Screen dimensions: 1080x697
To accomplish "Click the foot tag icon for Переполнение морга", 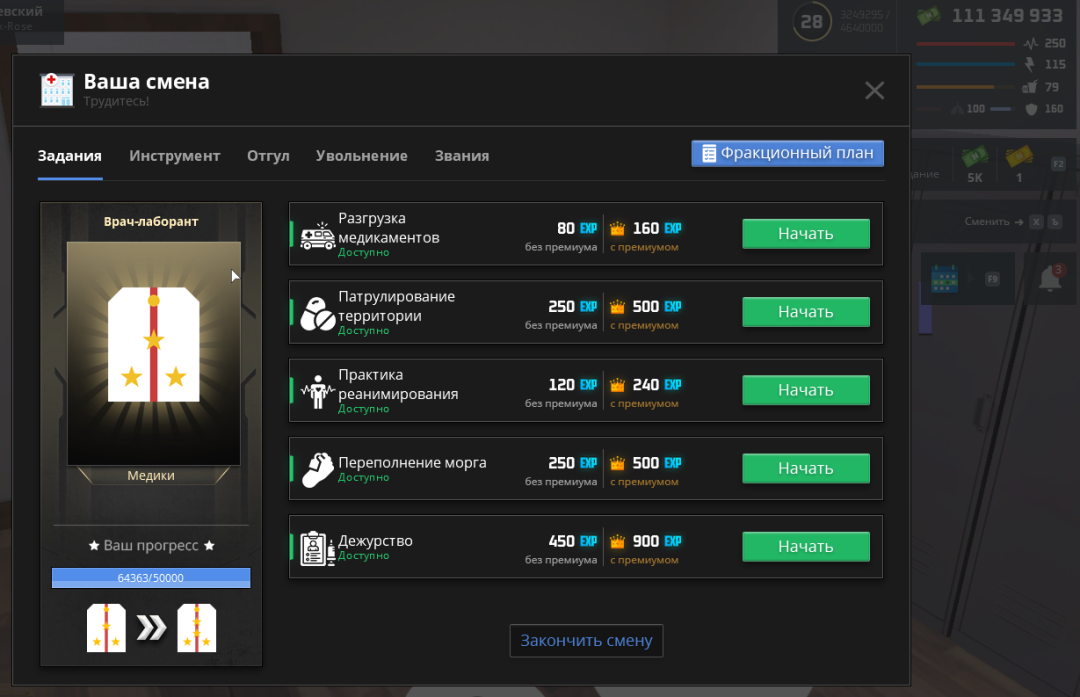I will tap(317, 469).
